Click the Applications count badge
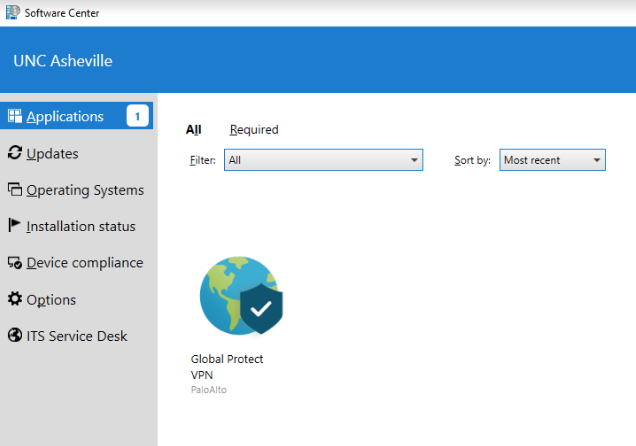The image size is (636, 446). [137, 116]
